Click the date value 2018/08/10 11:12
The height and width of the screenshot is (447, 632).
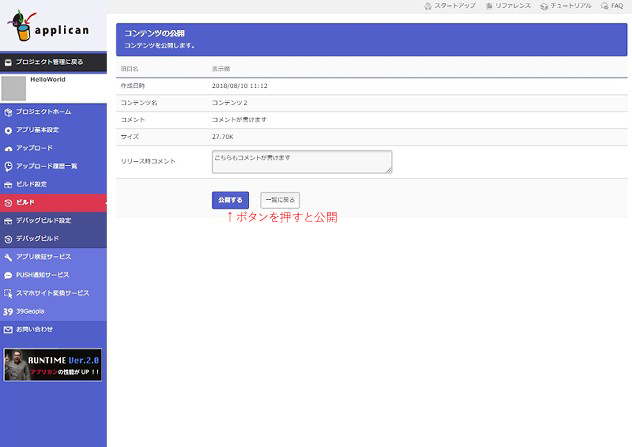pyautogui.click(x=240, y=86)
